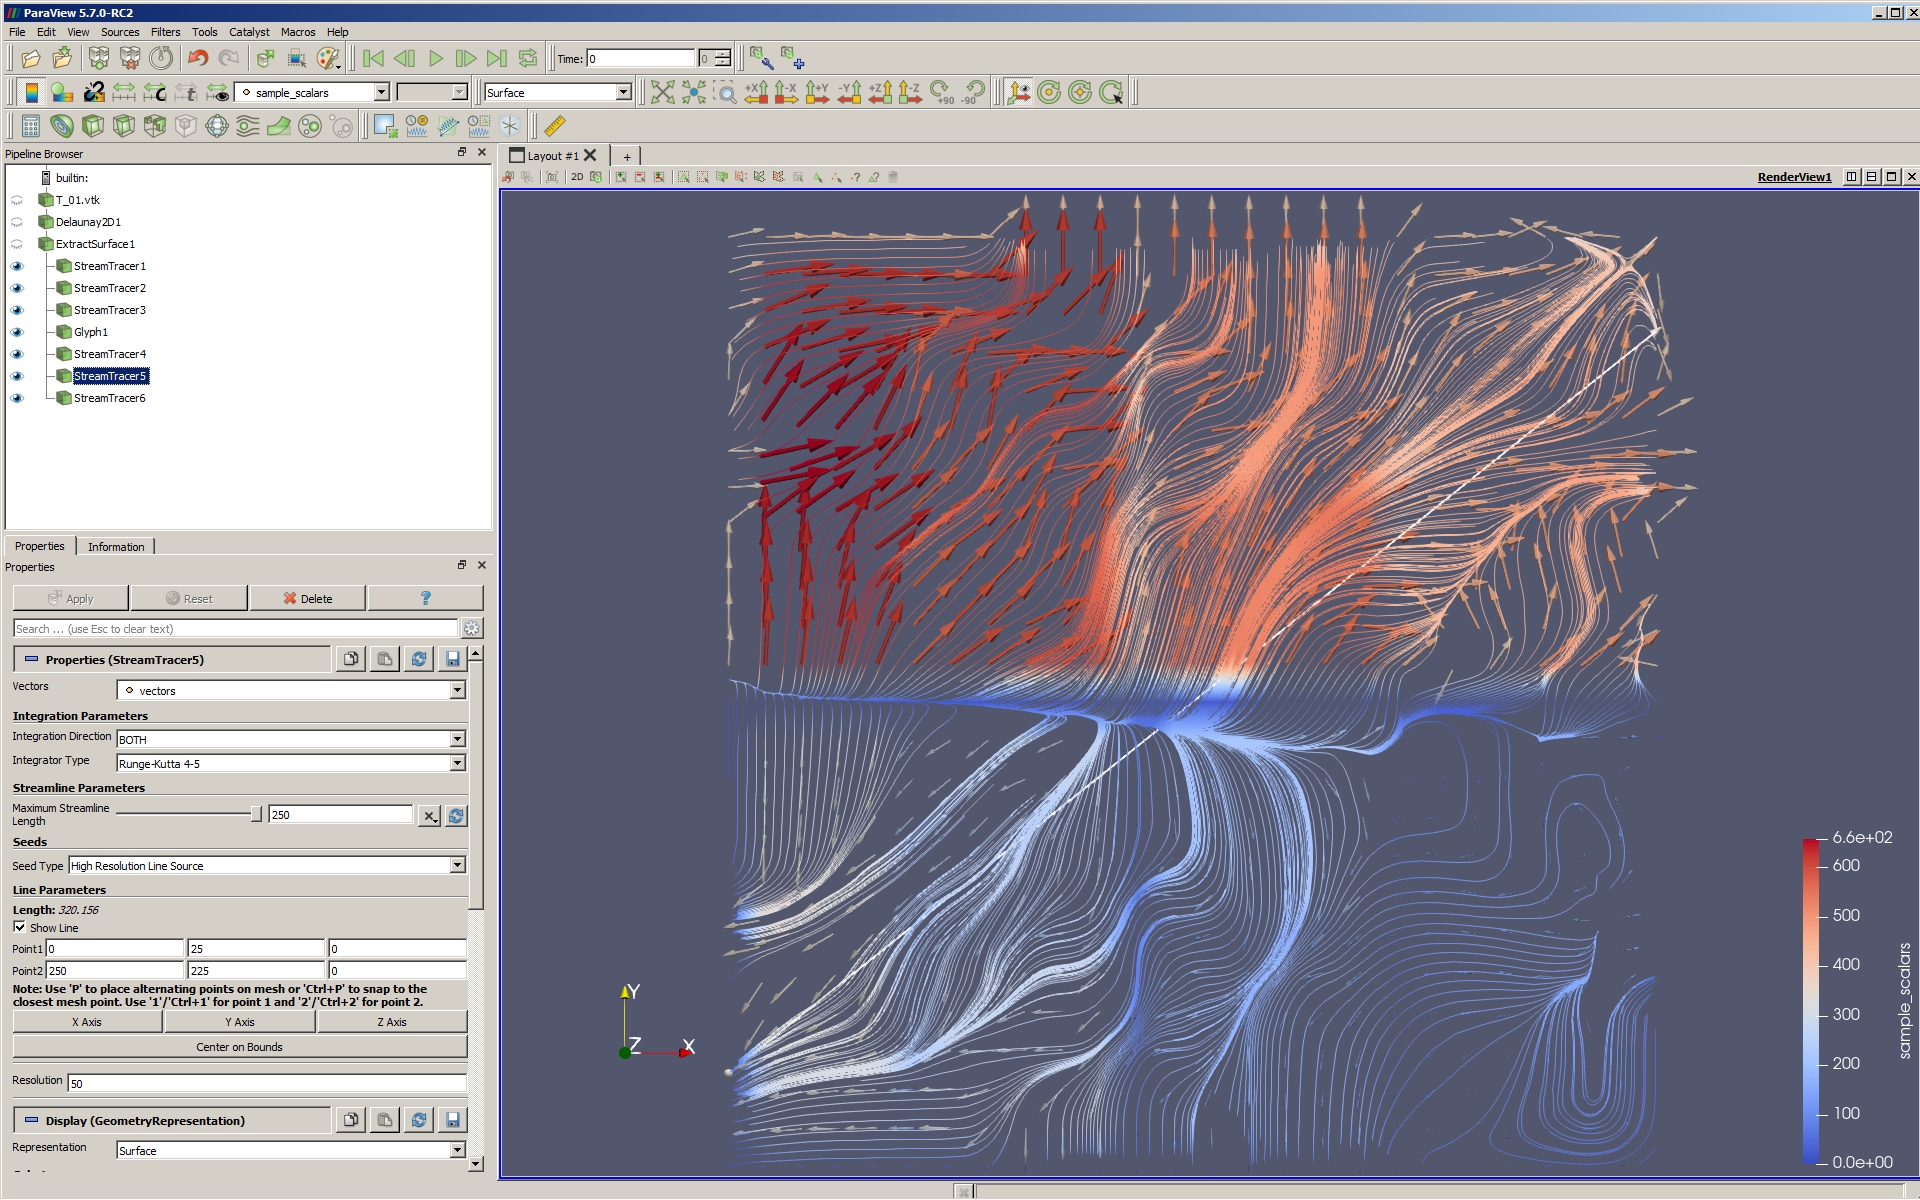Screen dimensions: 1920x1200
Task: Apply the Contour filter from the toolbar
Action: tap(62, 125)
